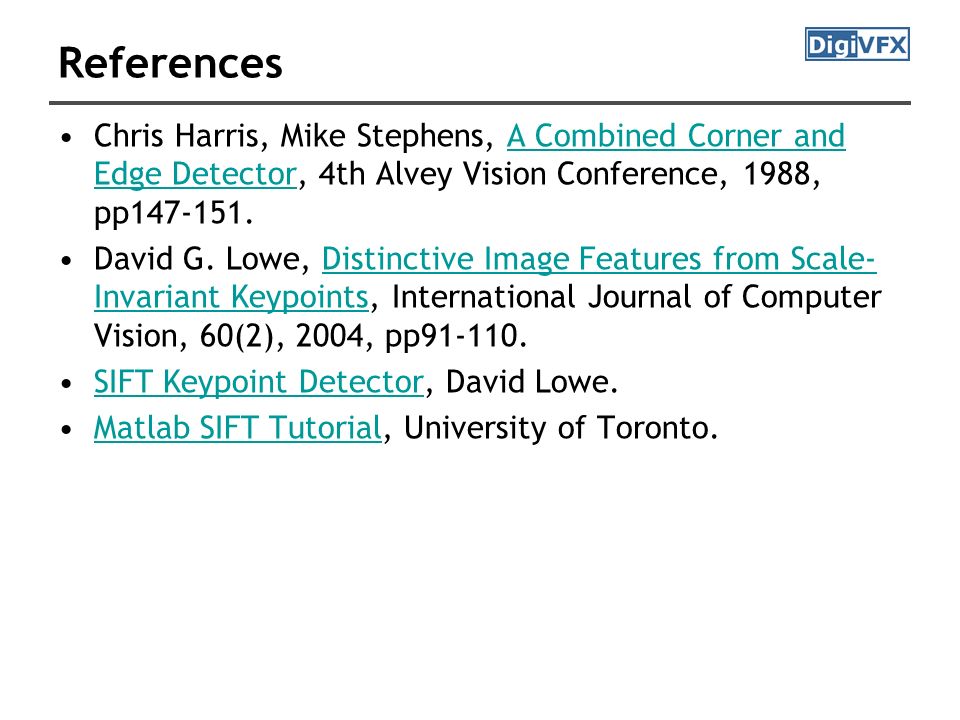The image size is (960, 720).
Task: Open the SIFT Keypoint Detector link
Action: click(258, 382)
